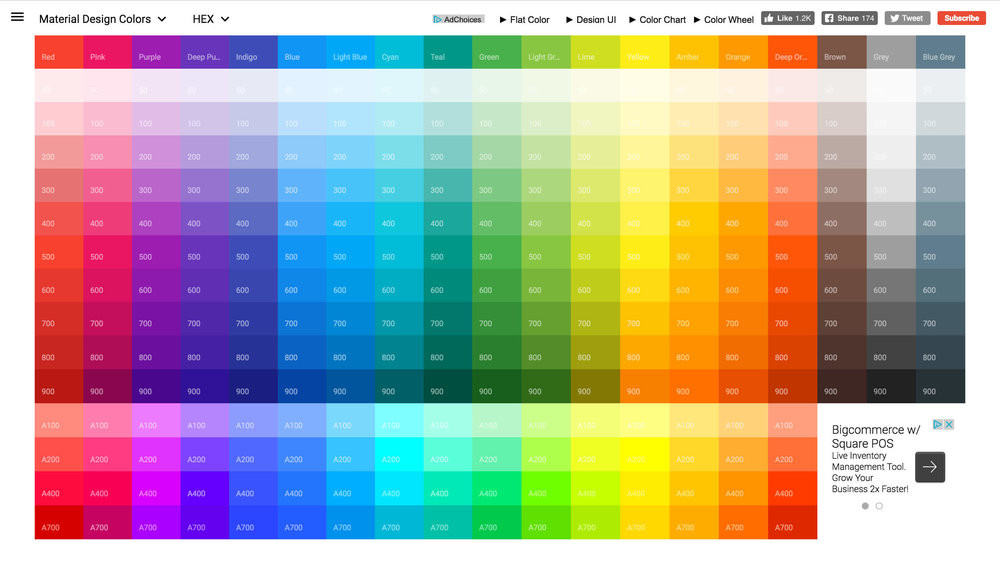Pick the Red A700 accent swatch
This screenshot has height=574, width=1000.
(x=59, y=522)
